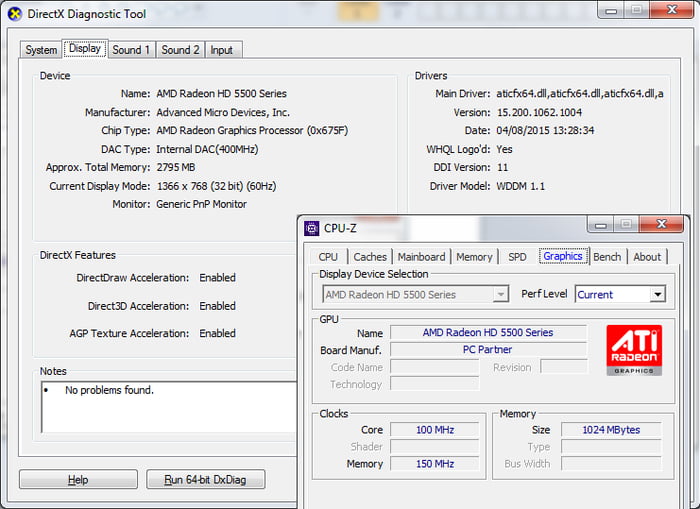This screenshot has height=509, width=700.
Task: Select the Graphics tab in CPU-Z
Action: tap(563, 256)
